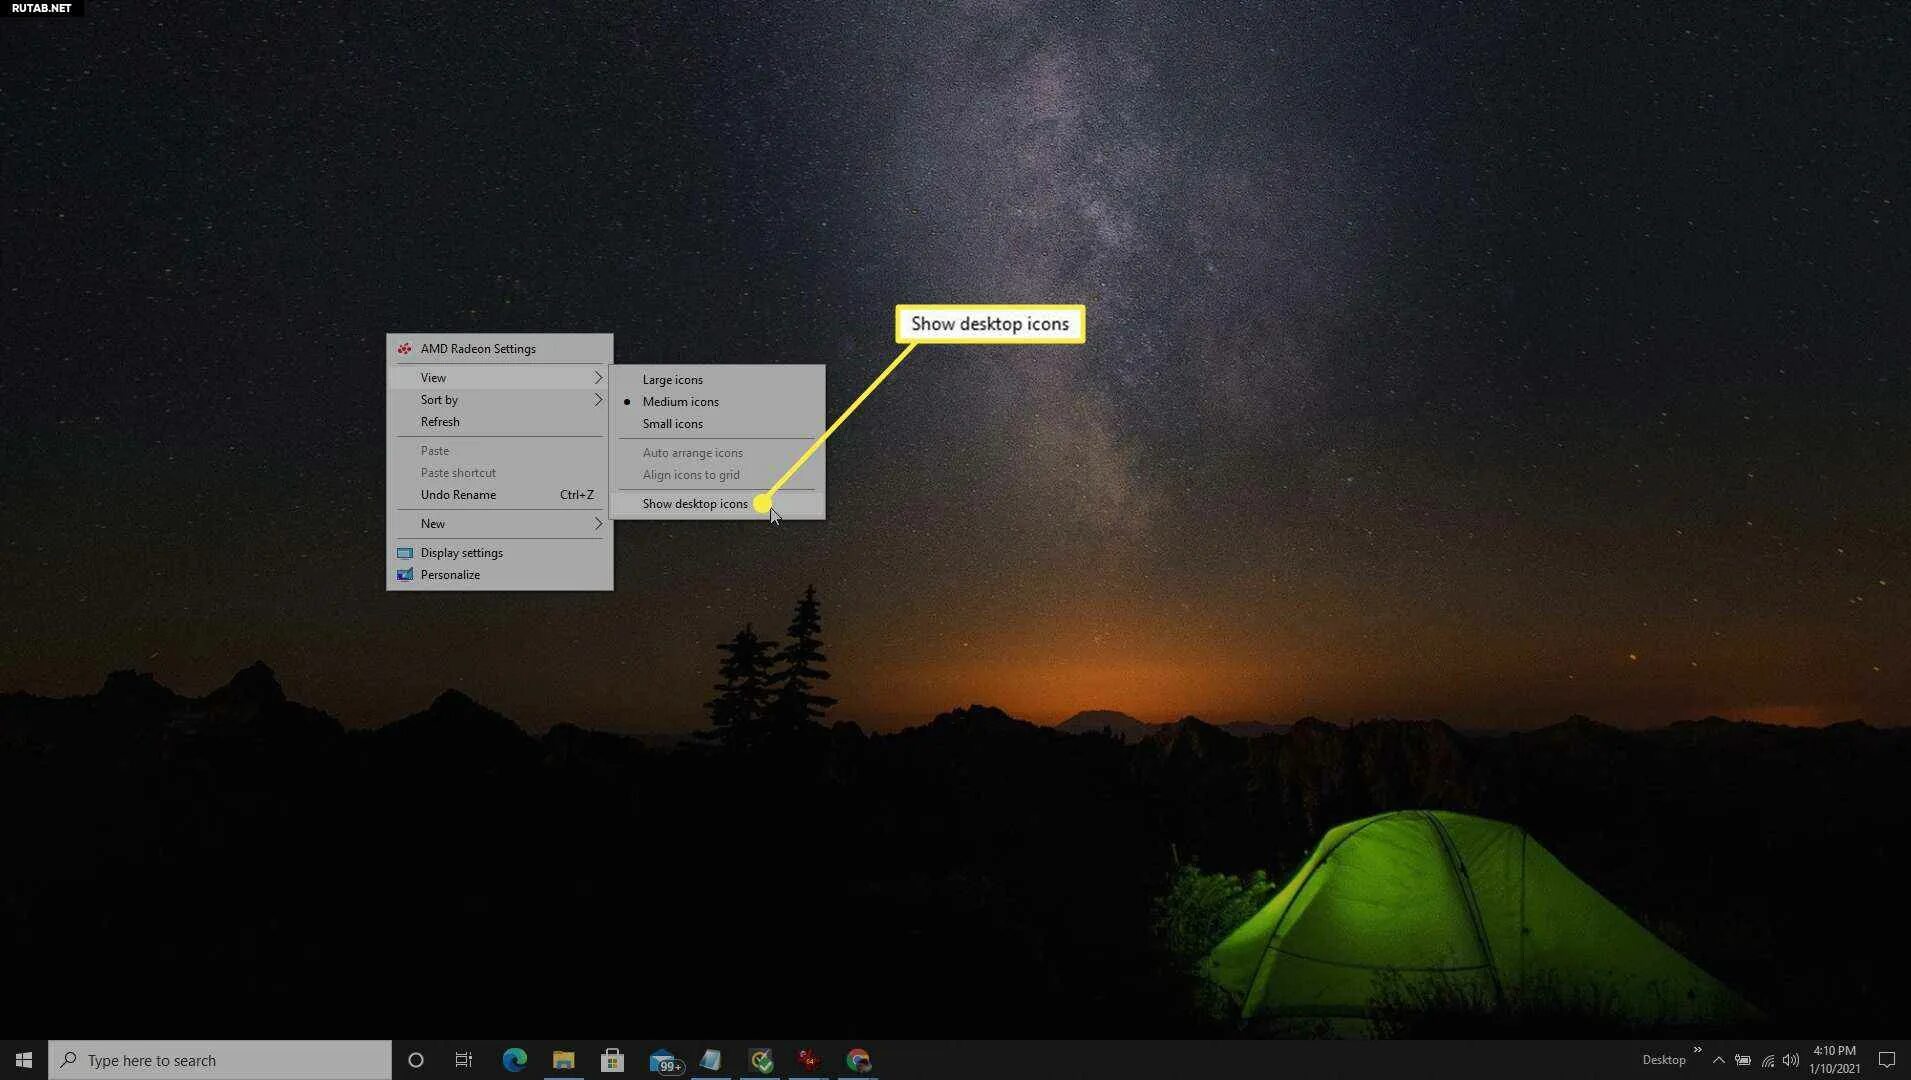Toggle Align icons to grid option
Image resolution: width=1911 pixels, height=1080 pixels.
pyautogui.click(x=717, y=475)
